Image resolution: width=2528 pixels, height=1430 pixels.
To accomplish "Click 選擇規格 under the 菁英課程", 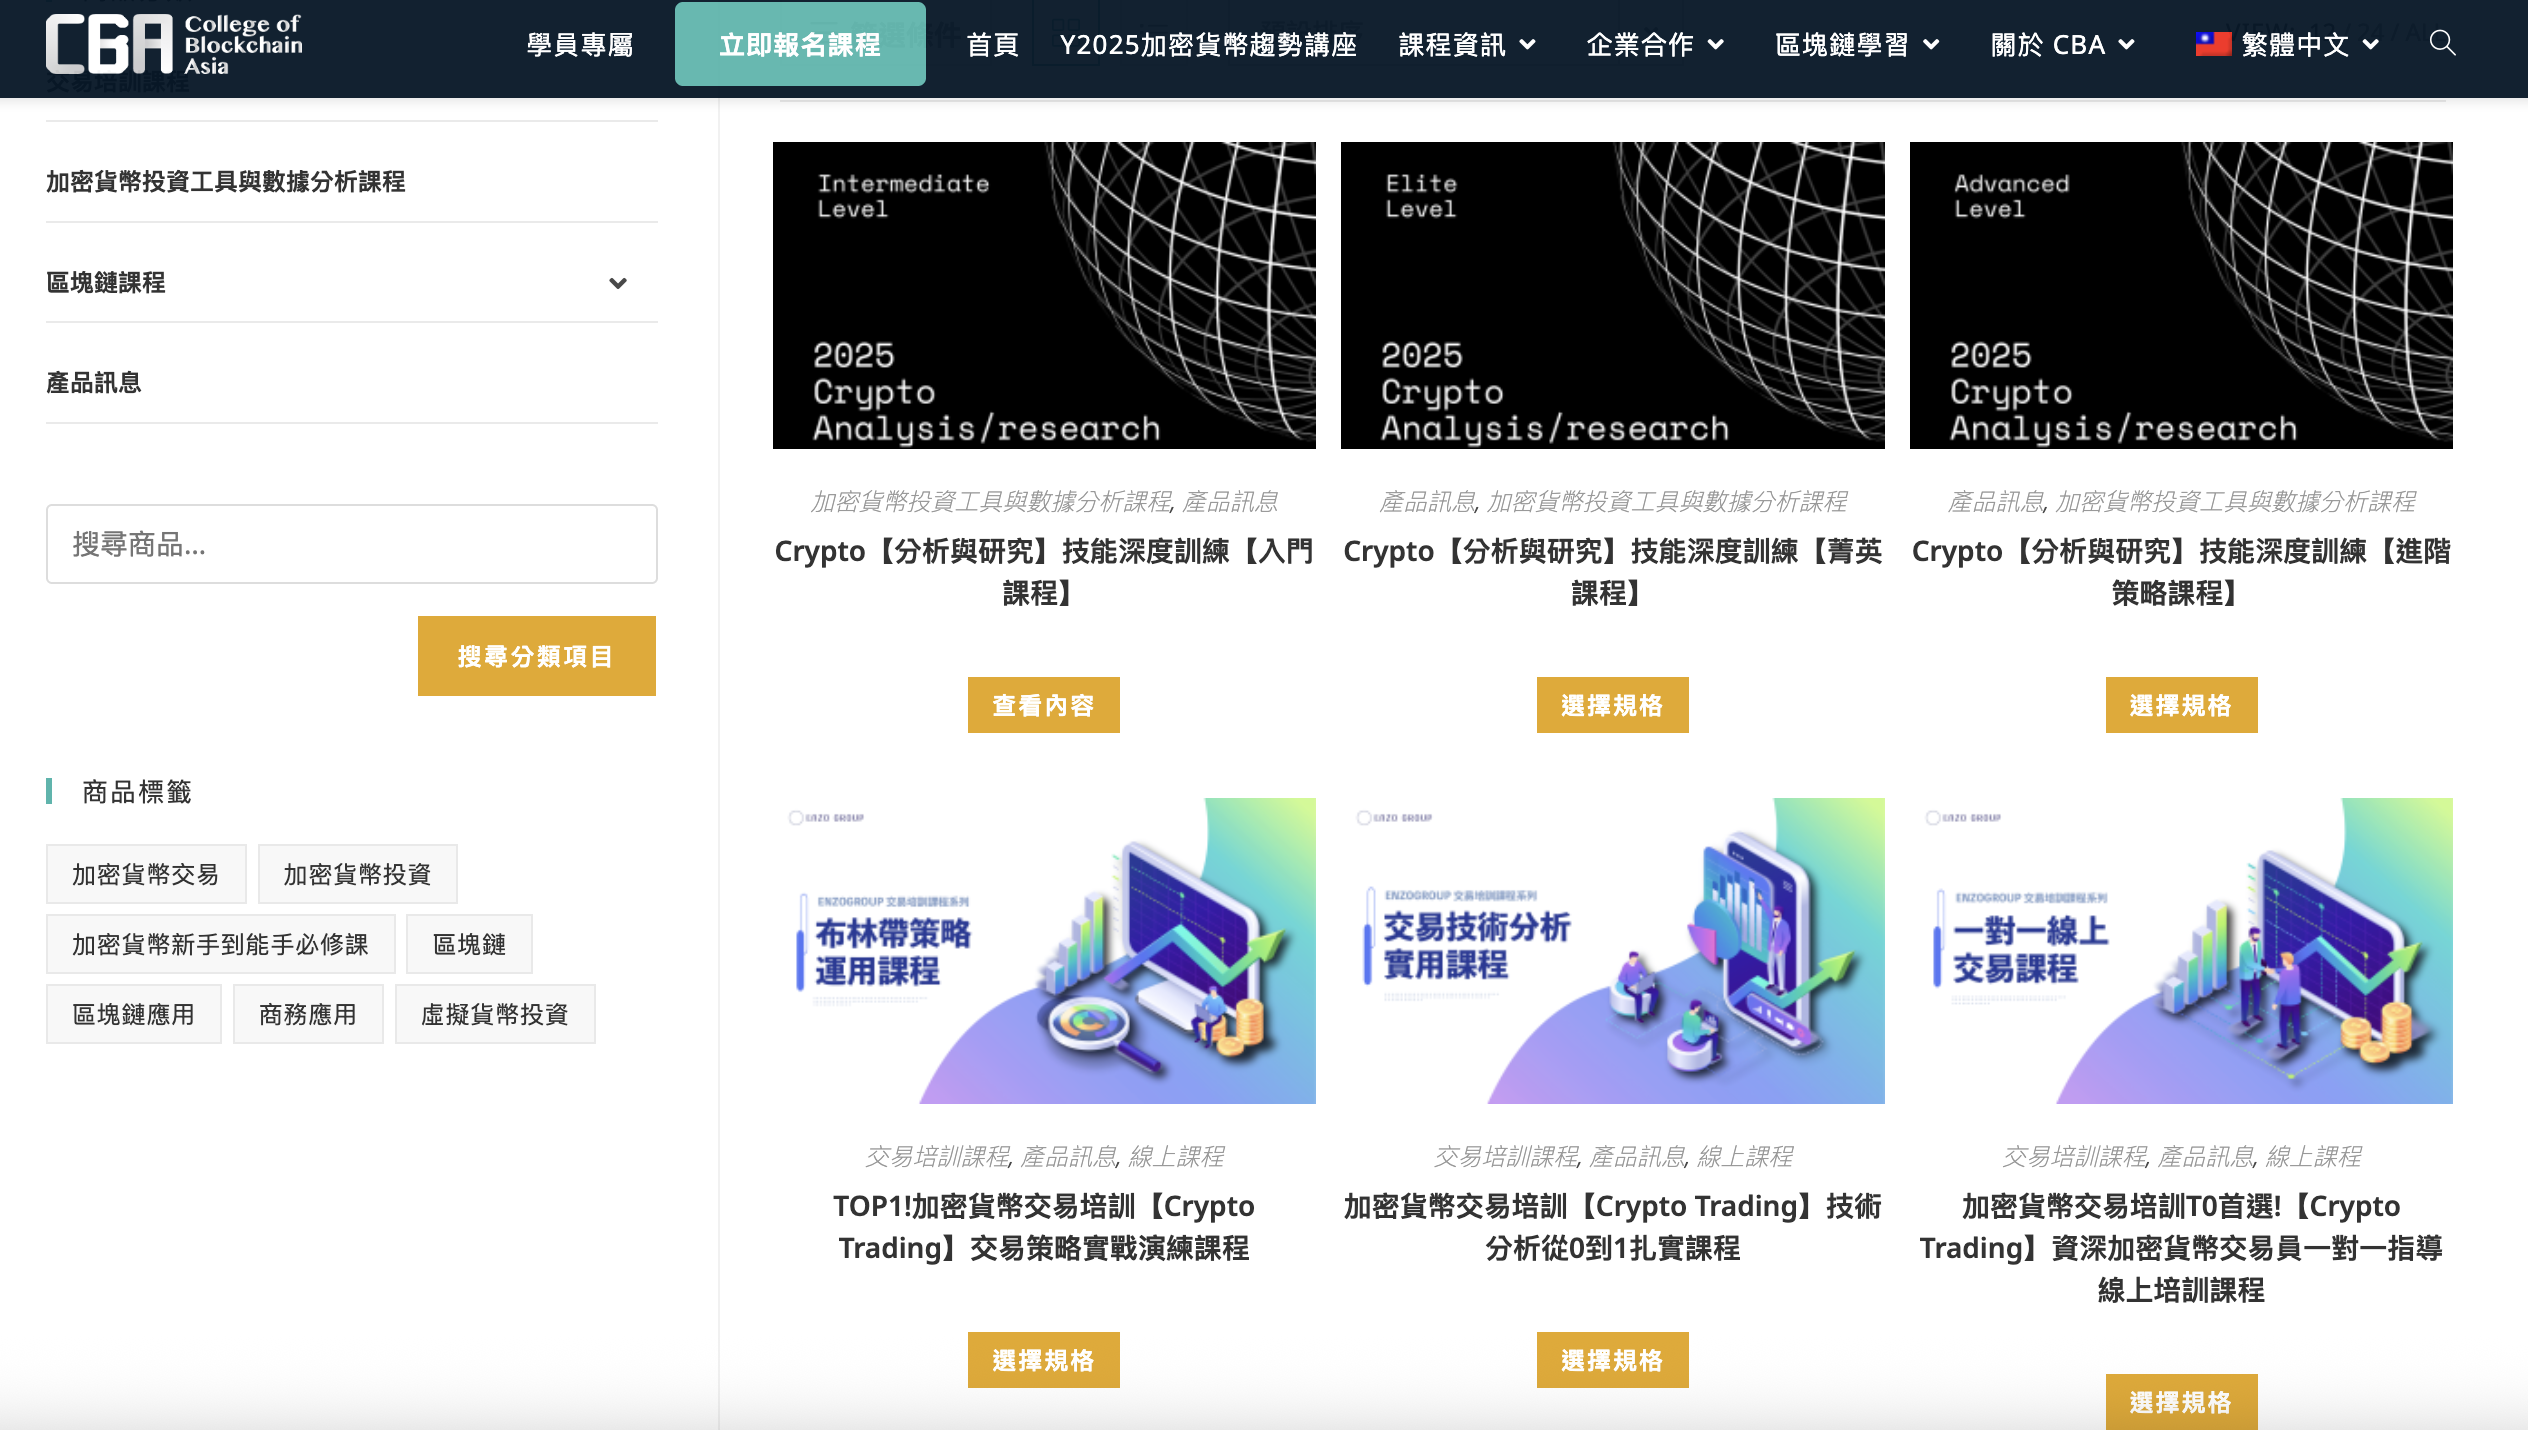I will (1612, 704).
